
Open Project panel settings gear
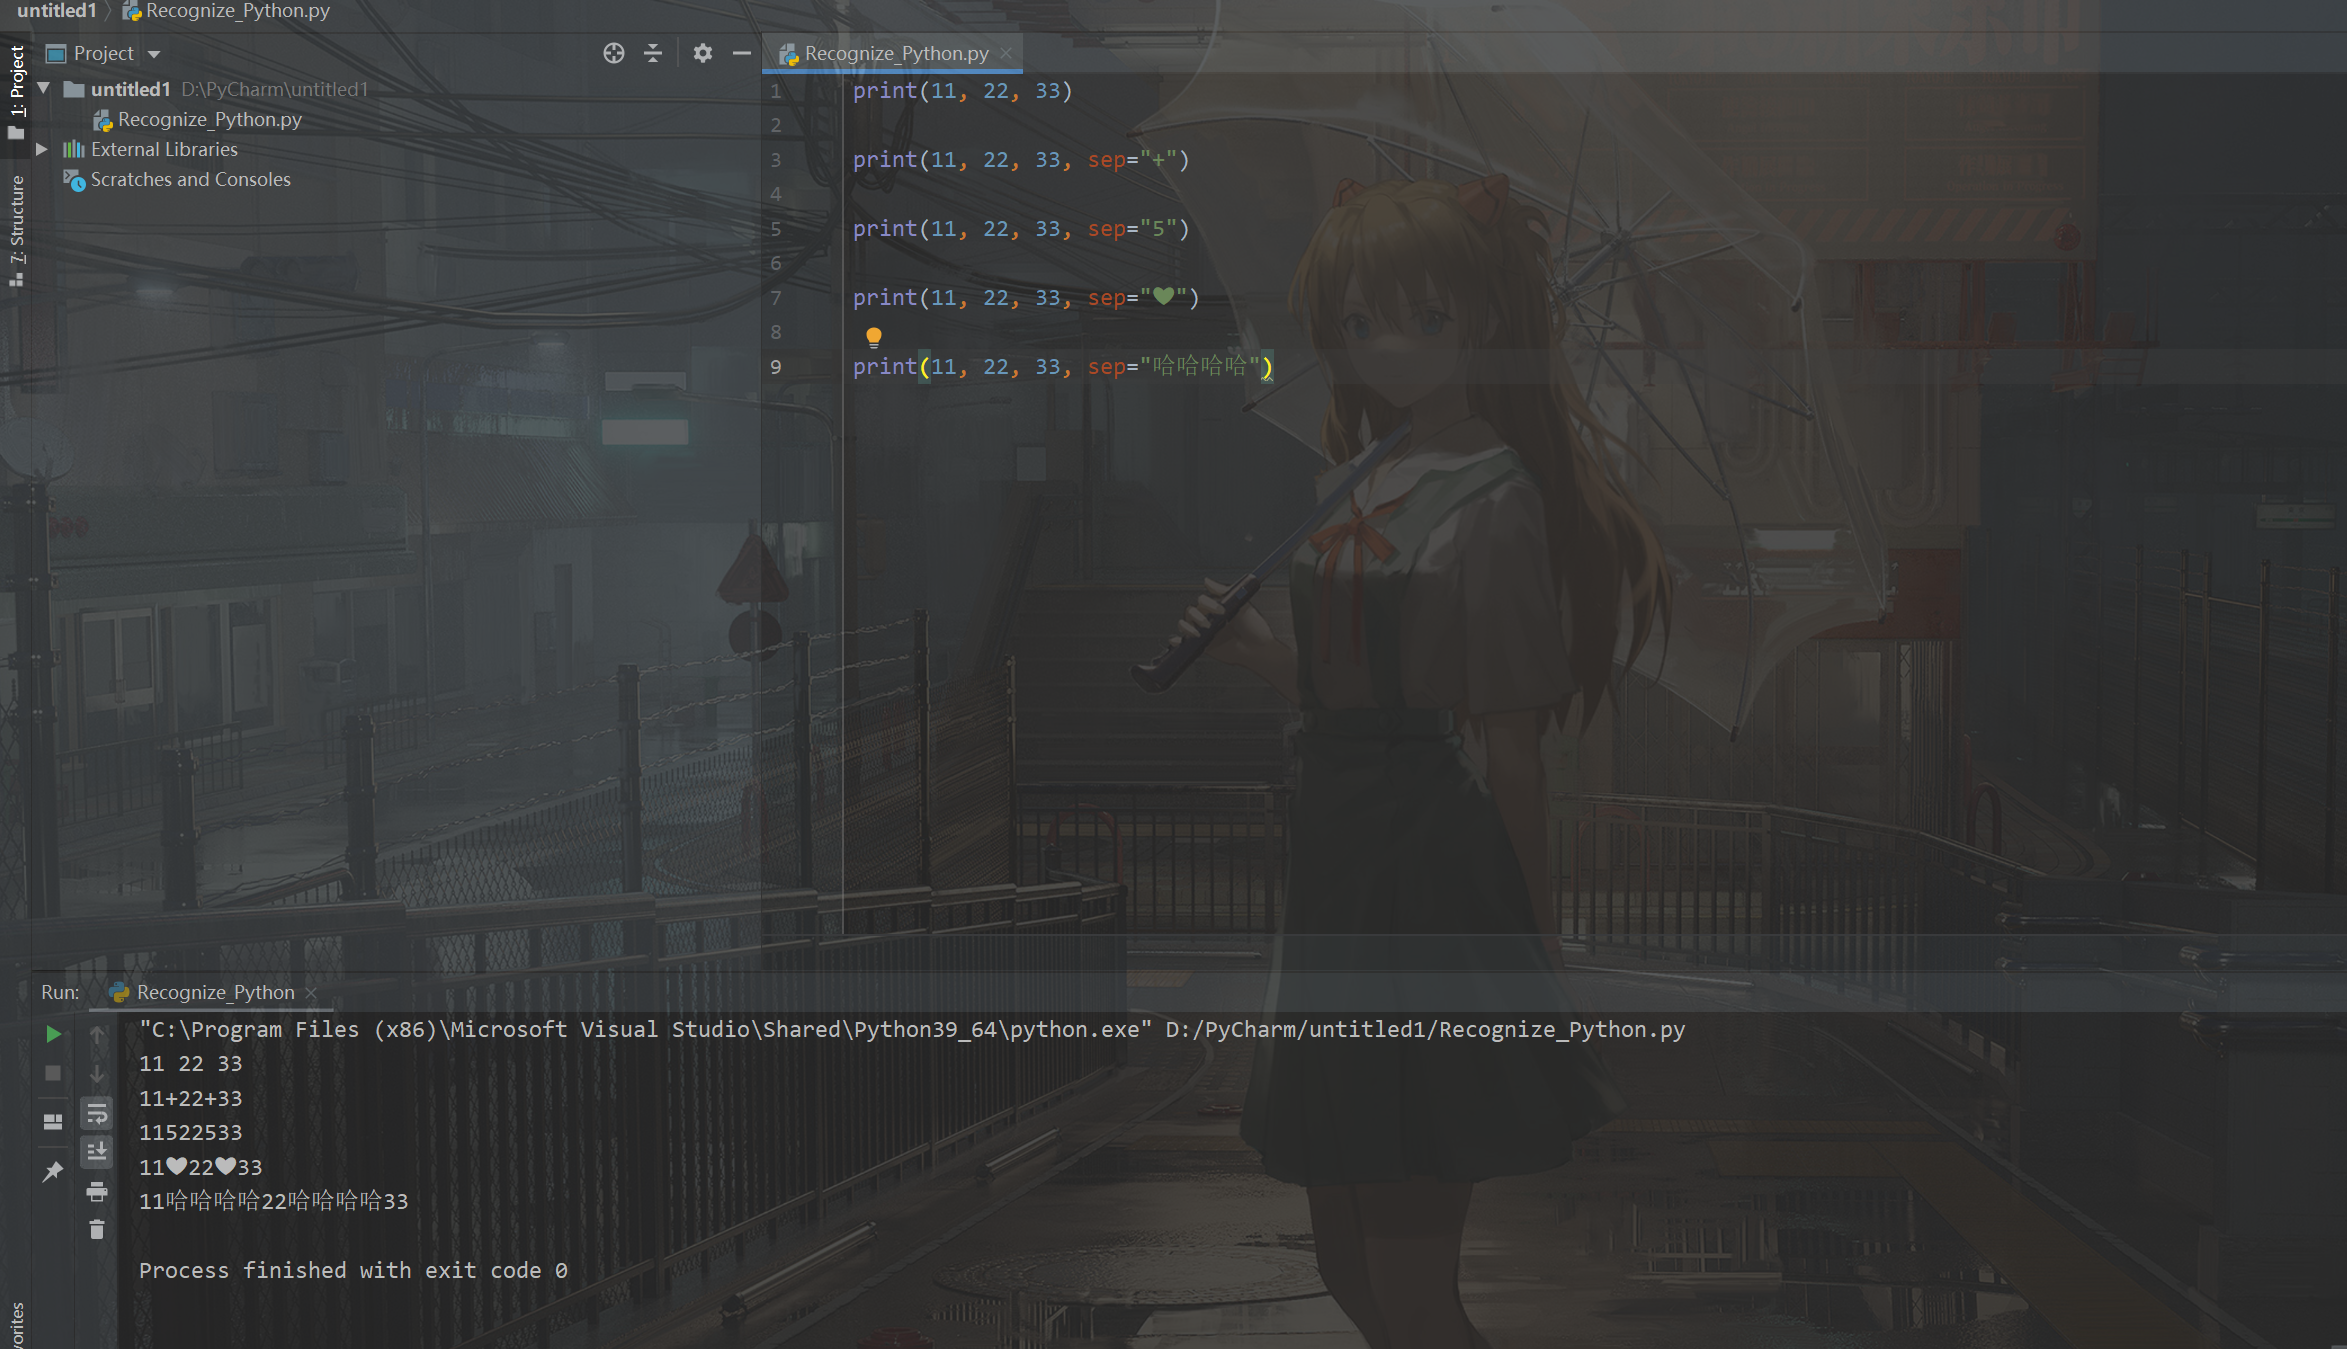pyautogui.click(x=702, y=54)
